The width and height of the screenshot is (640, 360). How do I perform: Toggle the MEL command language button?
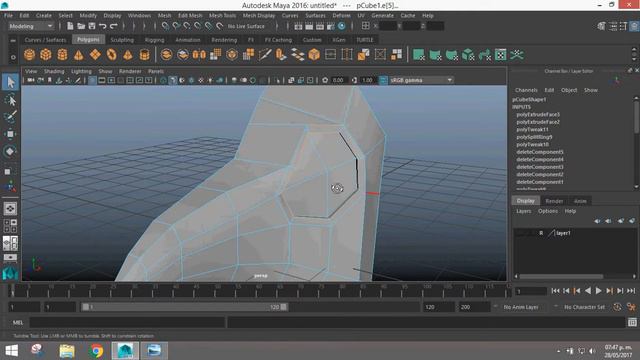coord(18,322)
